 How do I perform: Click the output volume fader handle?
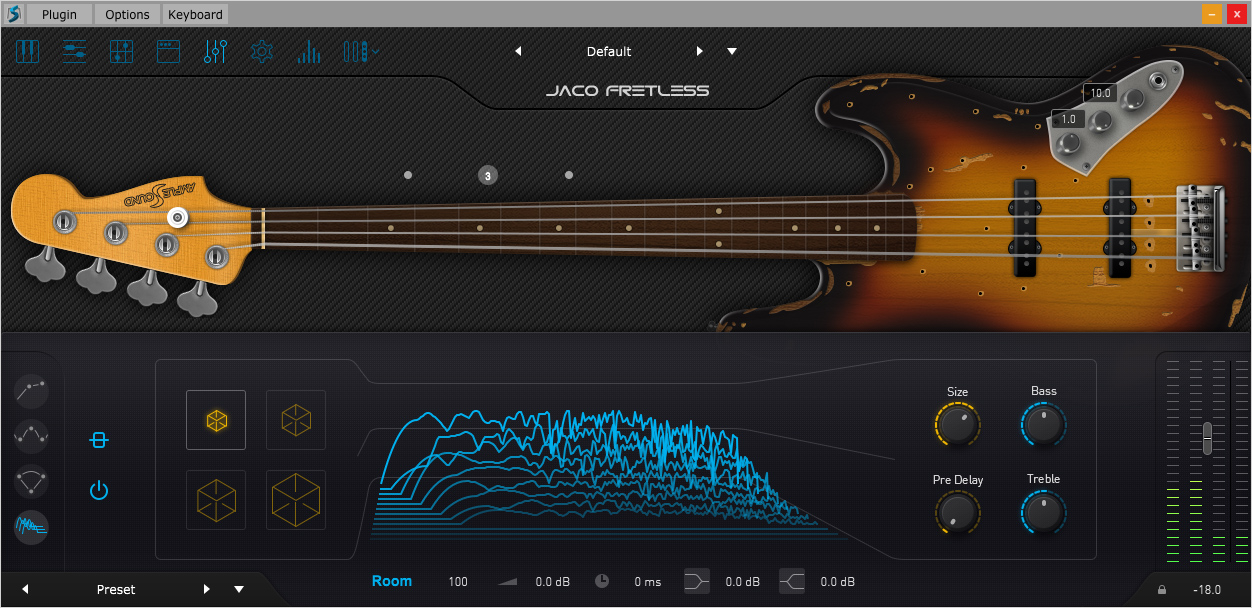point(1207,438)
